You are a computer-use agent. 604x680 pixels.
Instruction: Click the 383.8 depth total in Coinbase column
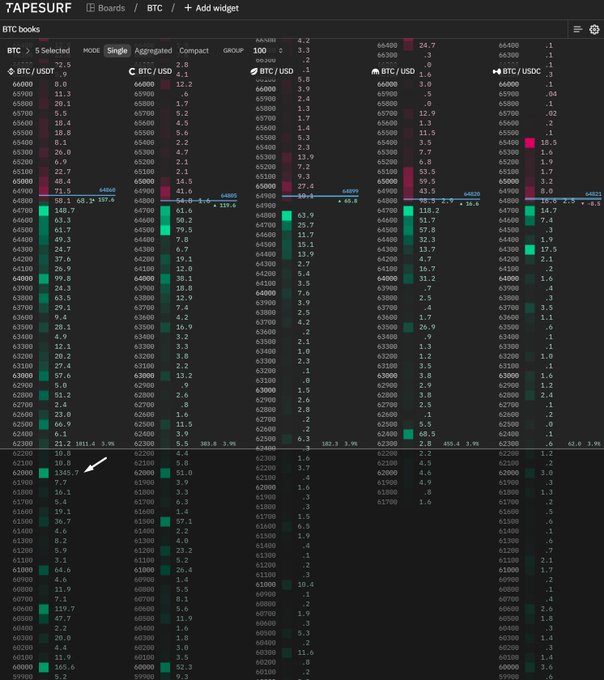(208, 444)
